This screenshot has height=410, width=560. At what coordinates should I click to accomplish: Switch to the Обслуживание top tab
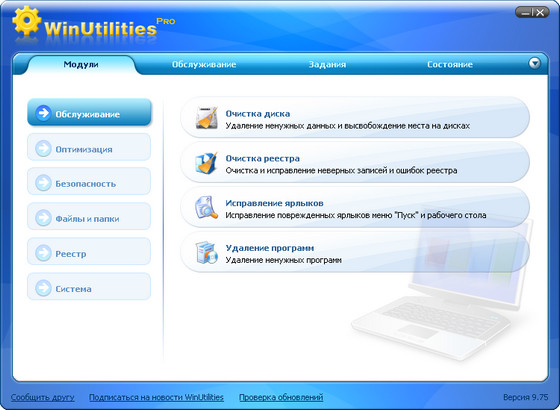click(204, 65)
